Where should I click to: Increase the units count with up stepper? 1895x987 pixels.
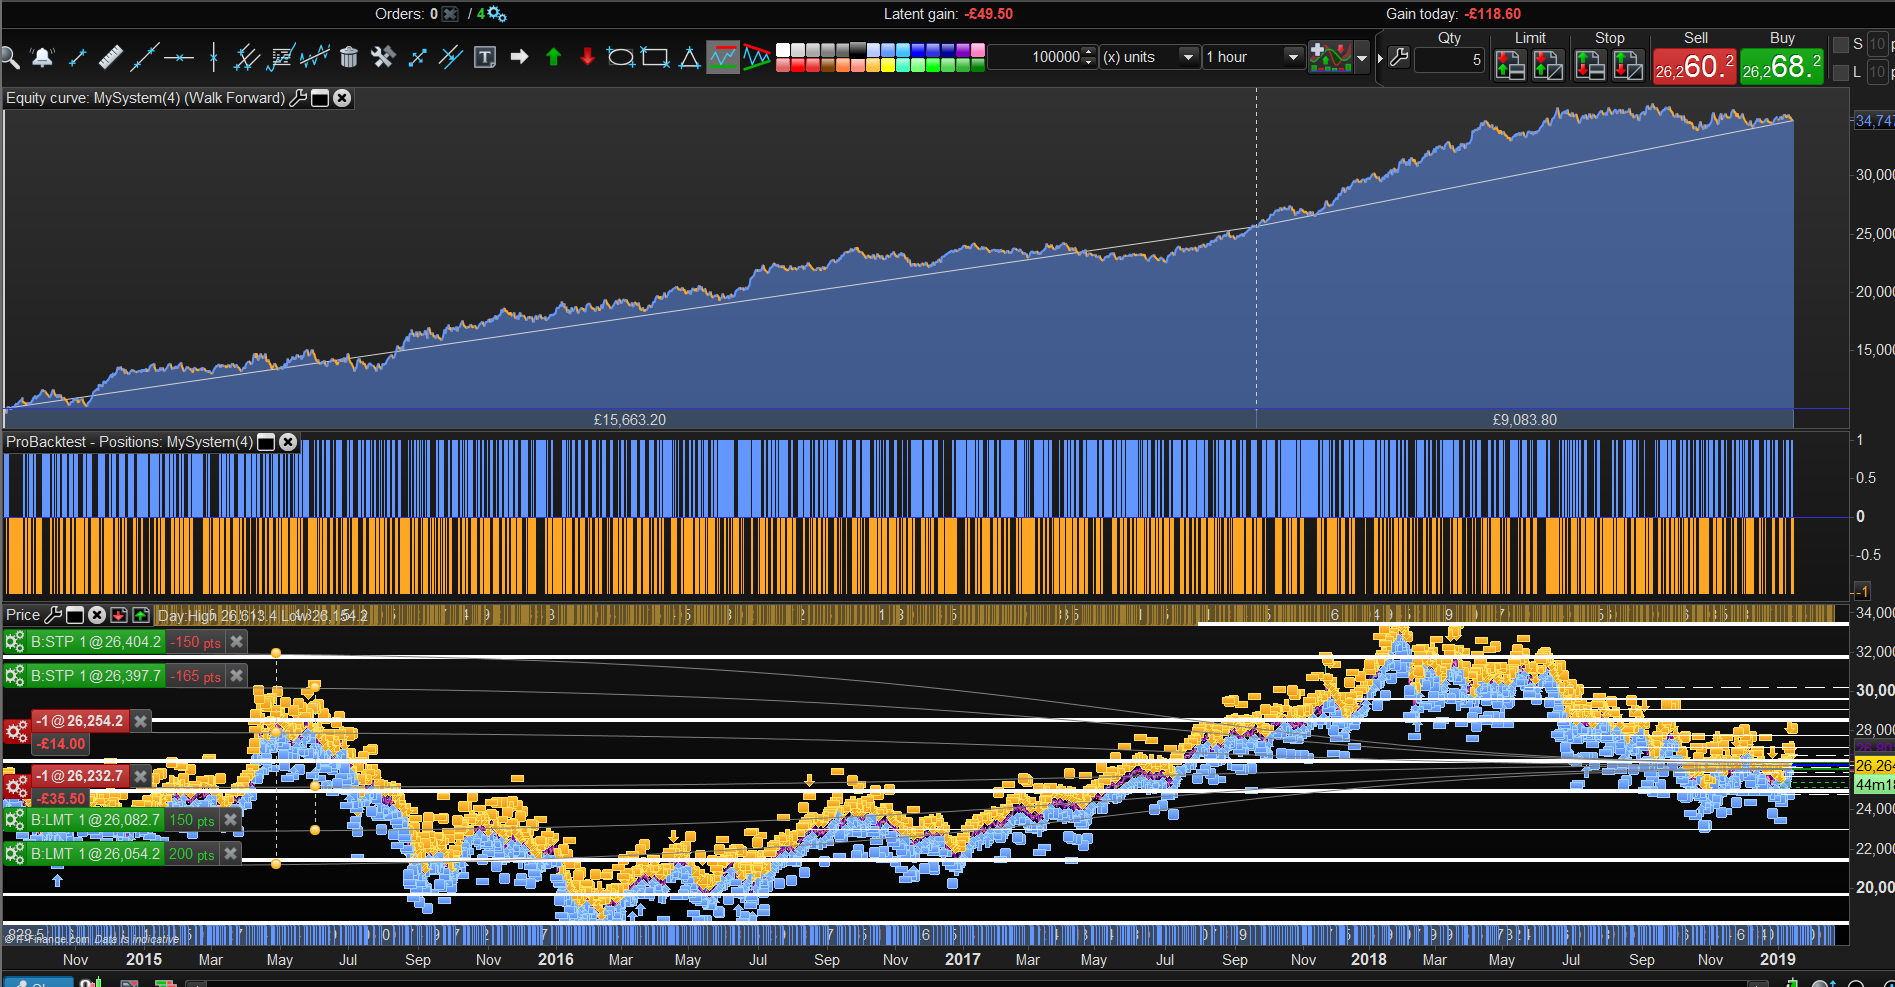pos(1090,52)
